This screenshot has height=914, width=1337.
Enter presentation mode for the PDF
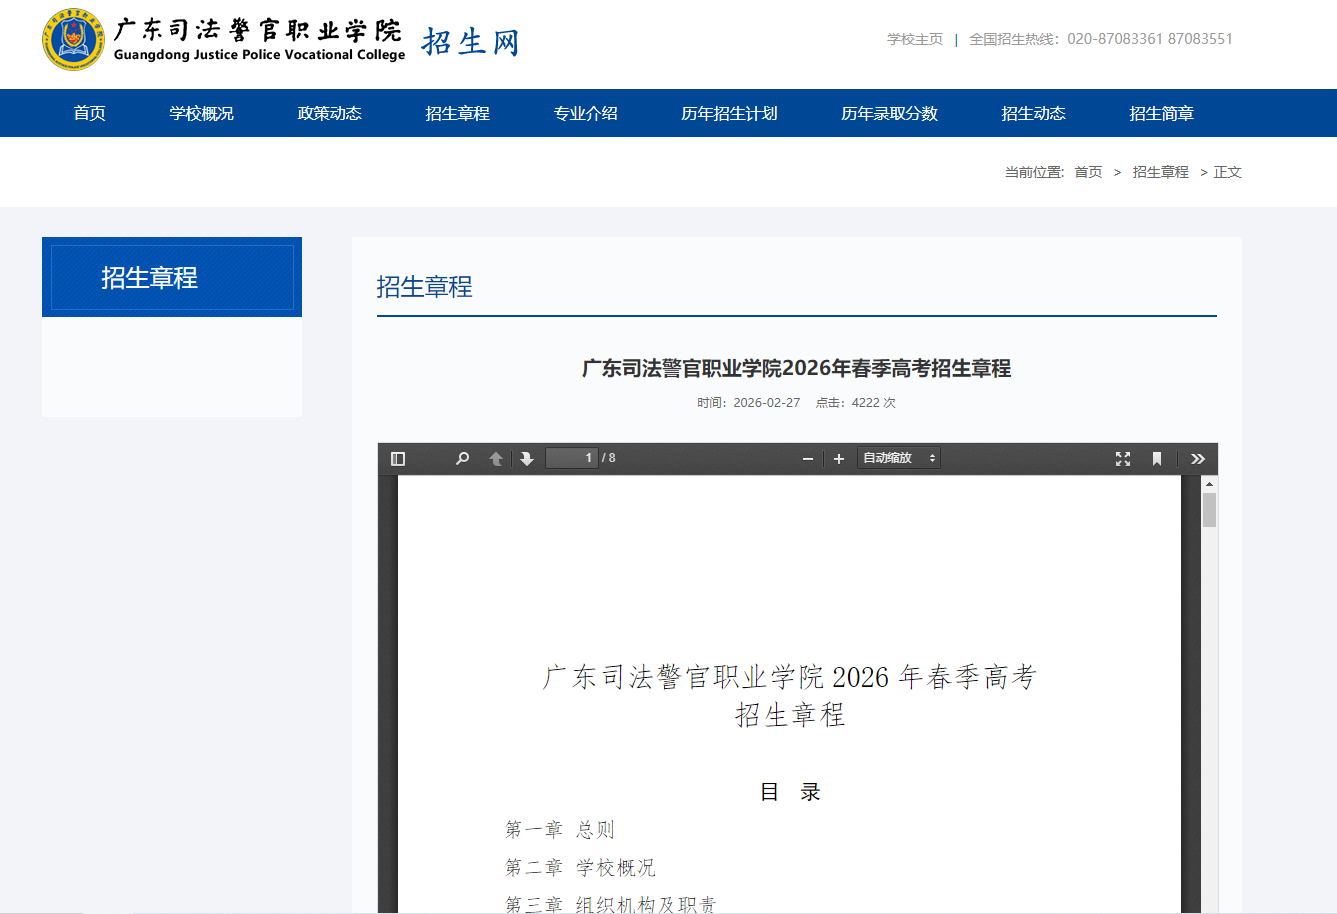[x=1122, y=457]
